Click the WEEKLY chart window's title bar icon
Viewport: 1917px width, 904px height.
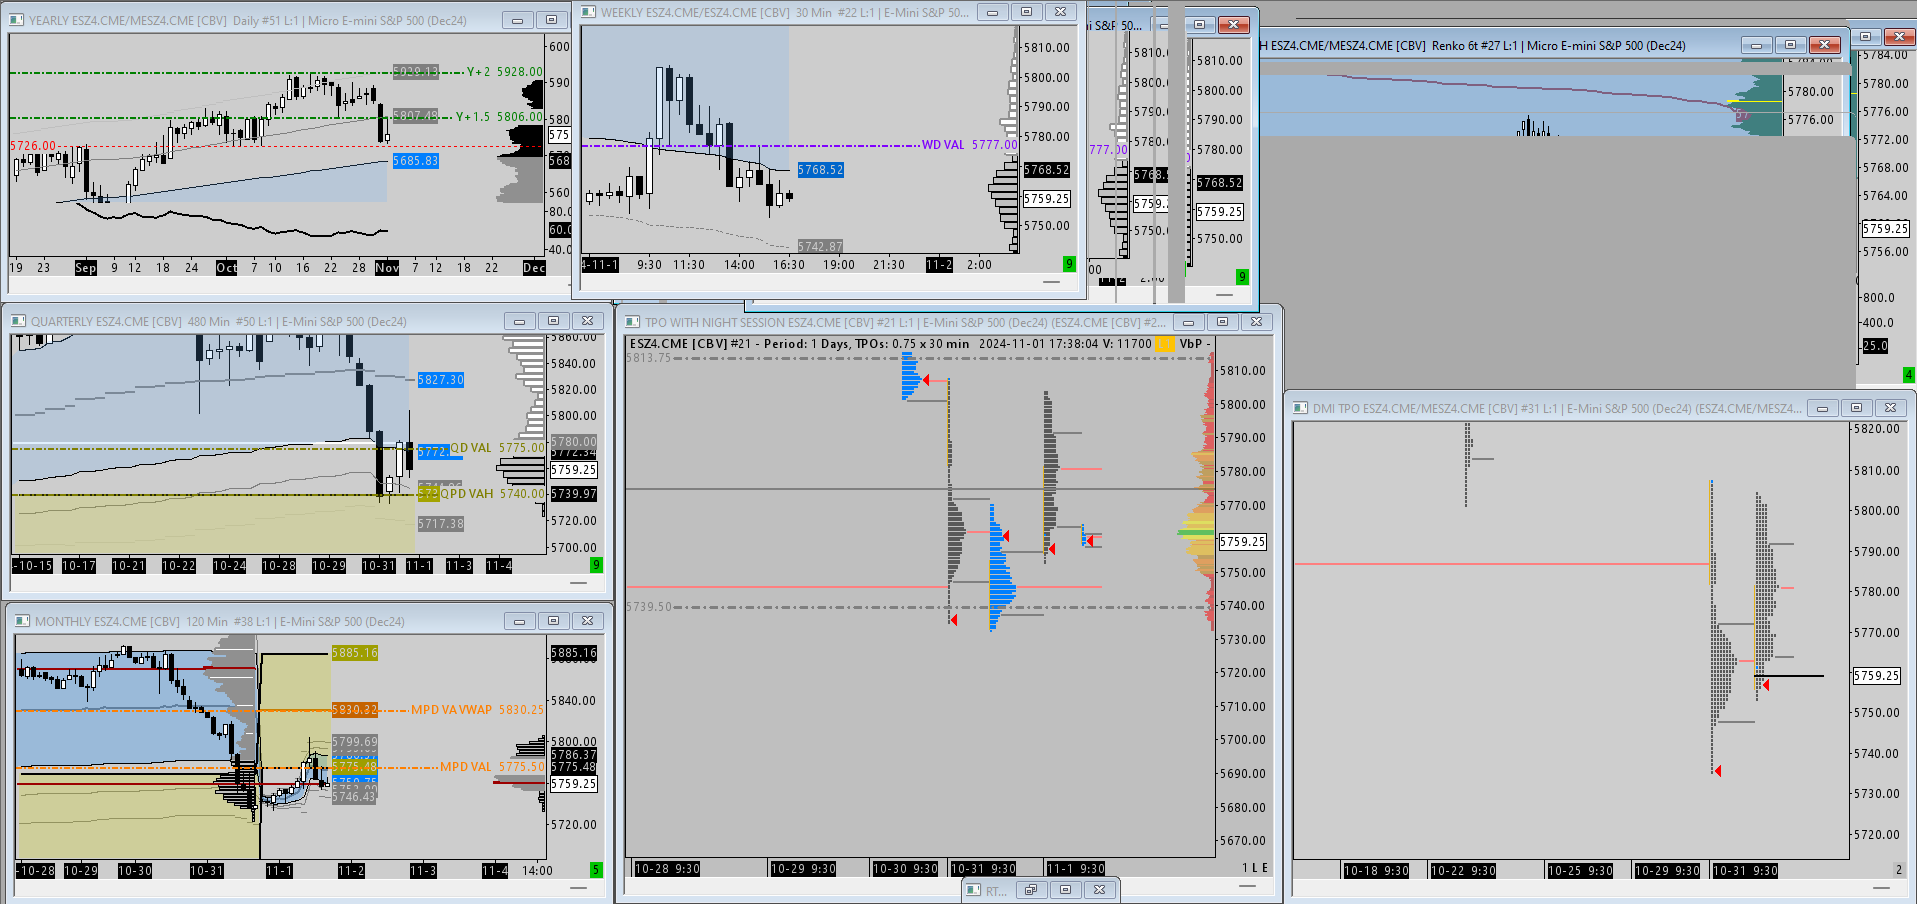point(589,12)
